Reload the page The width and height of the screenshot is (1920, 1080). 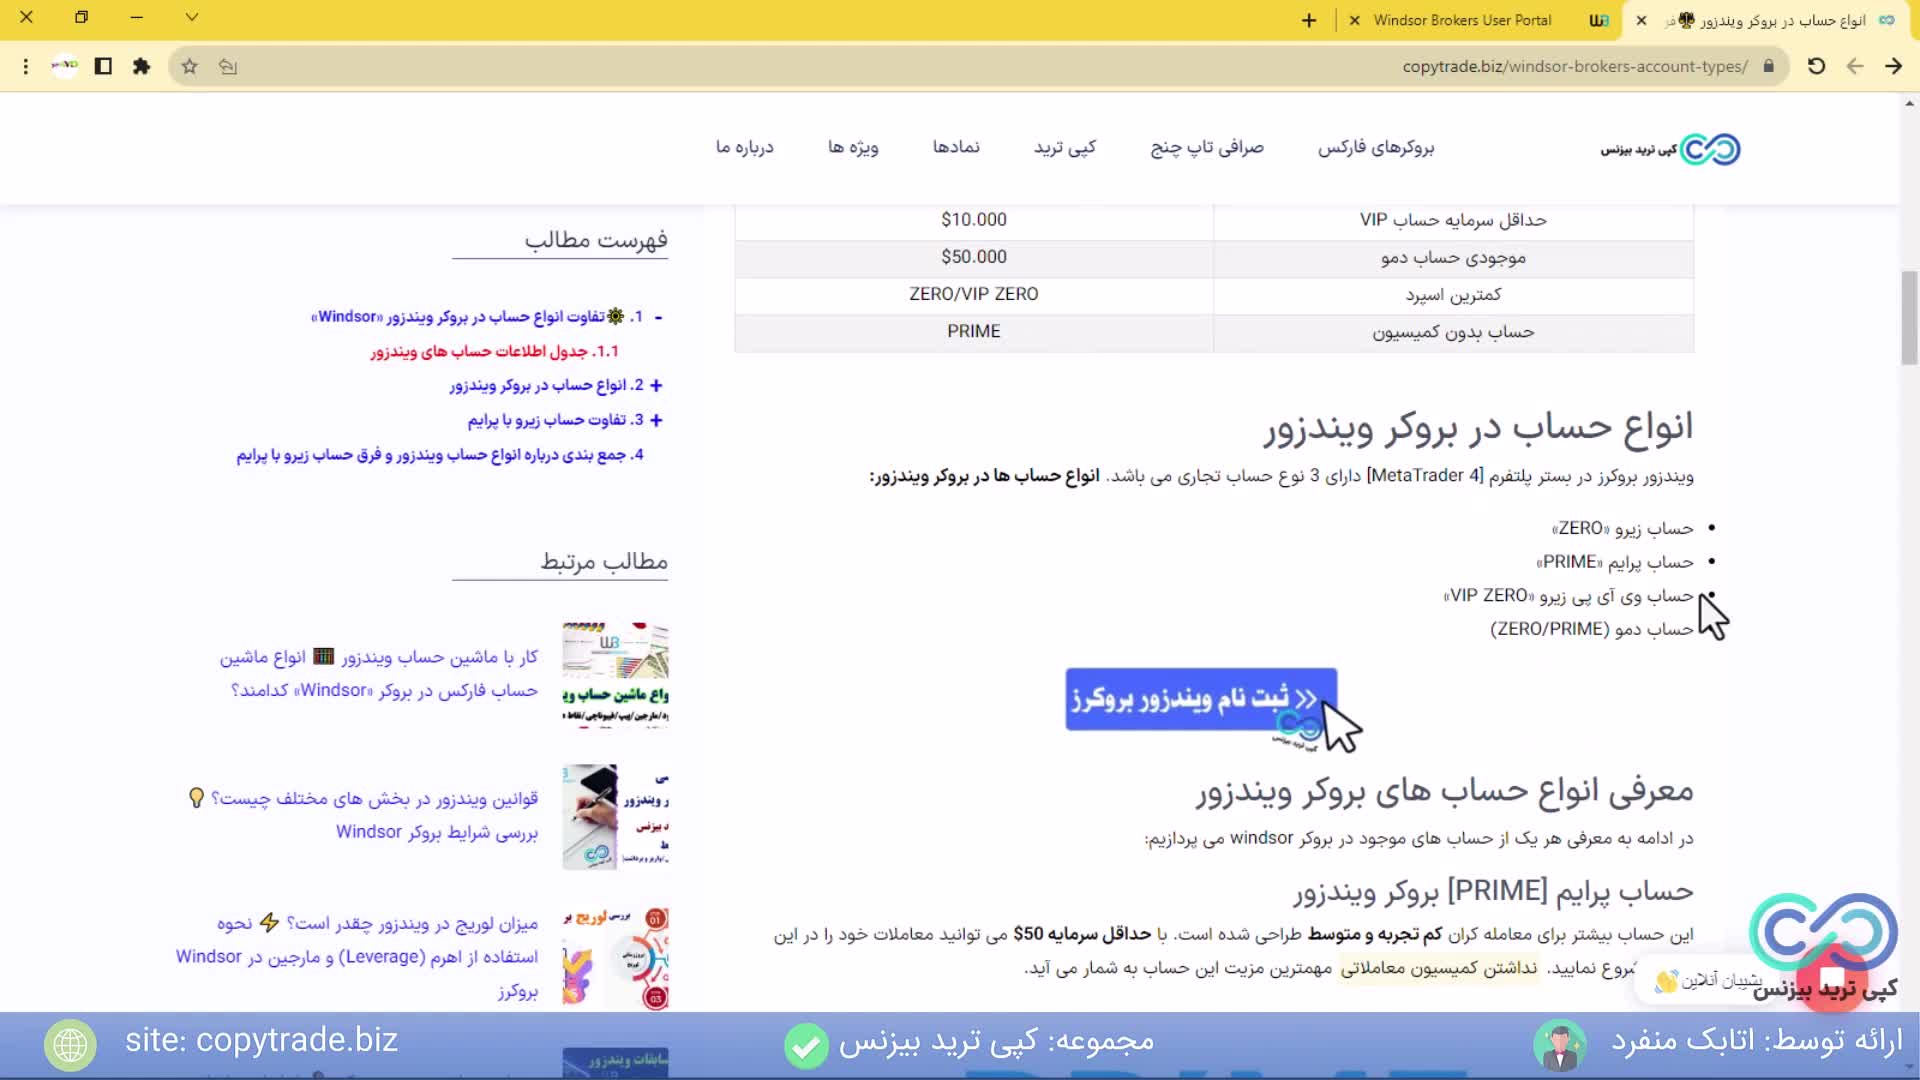(x=1816, y=66)
